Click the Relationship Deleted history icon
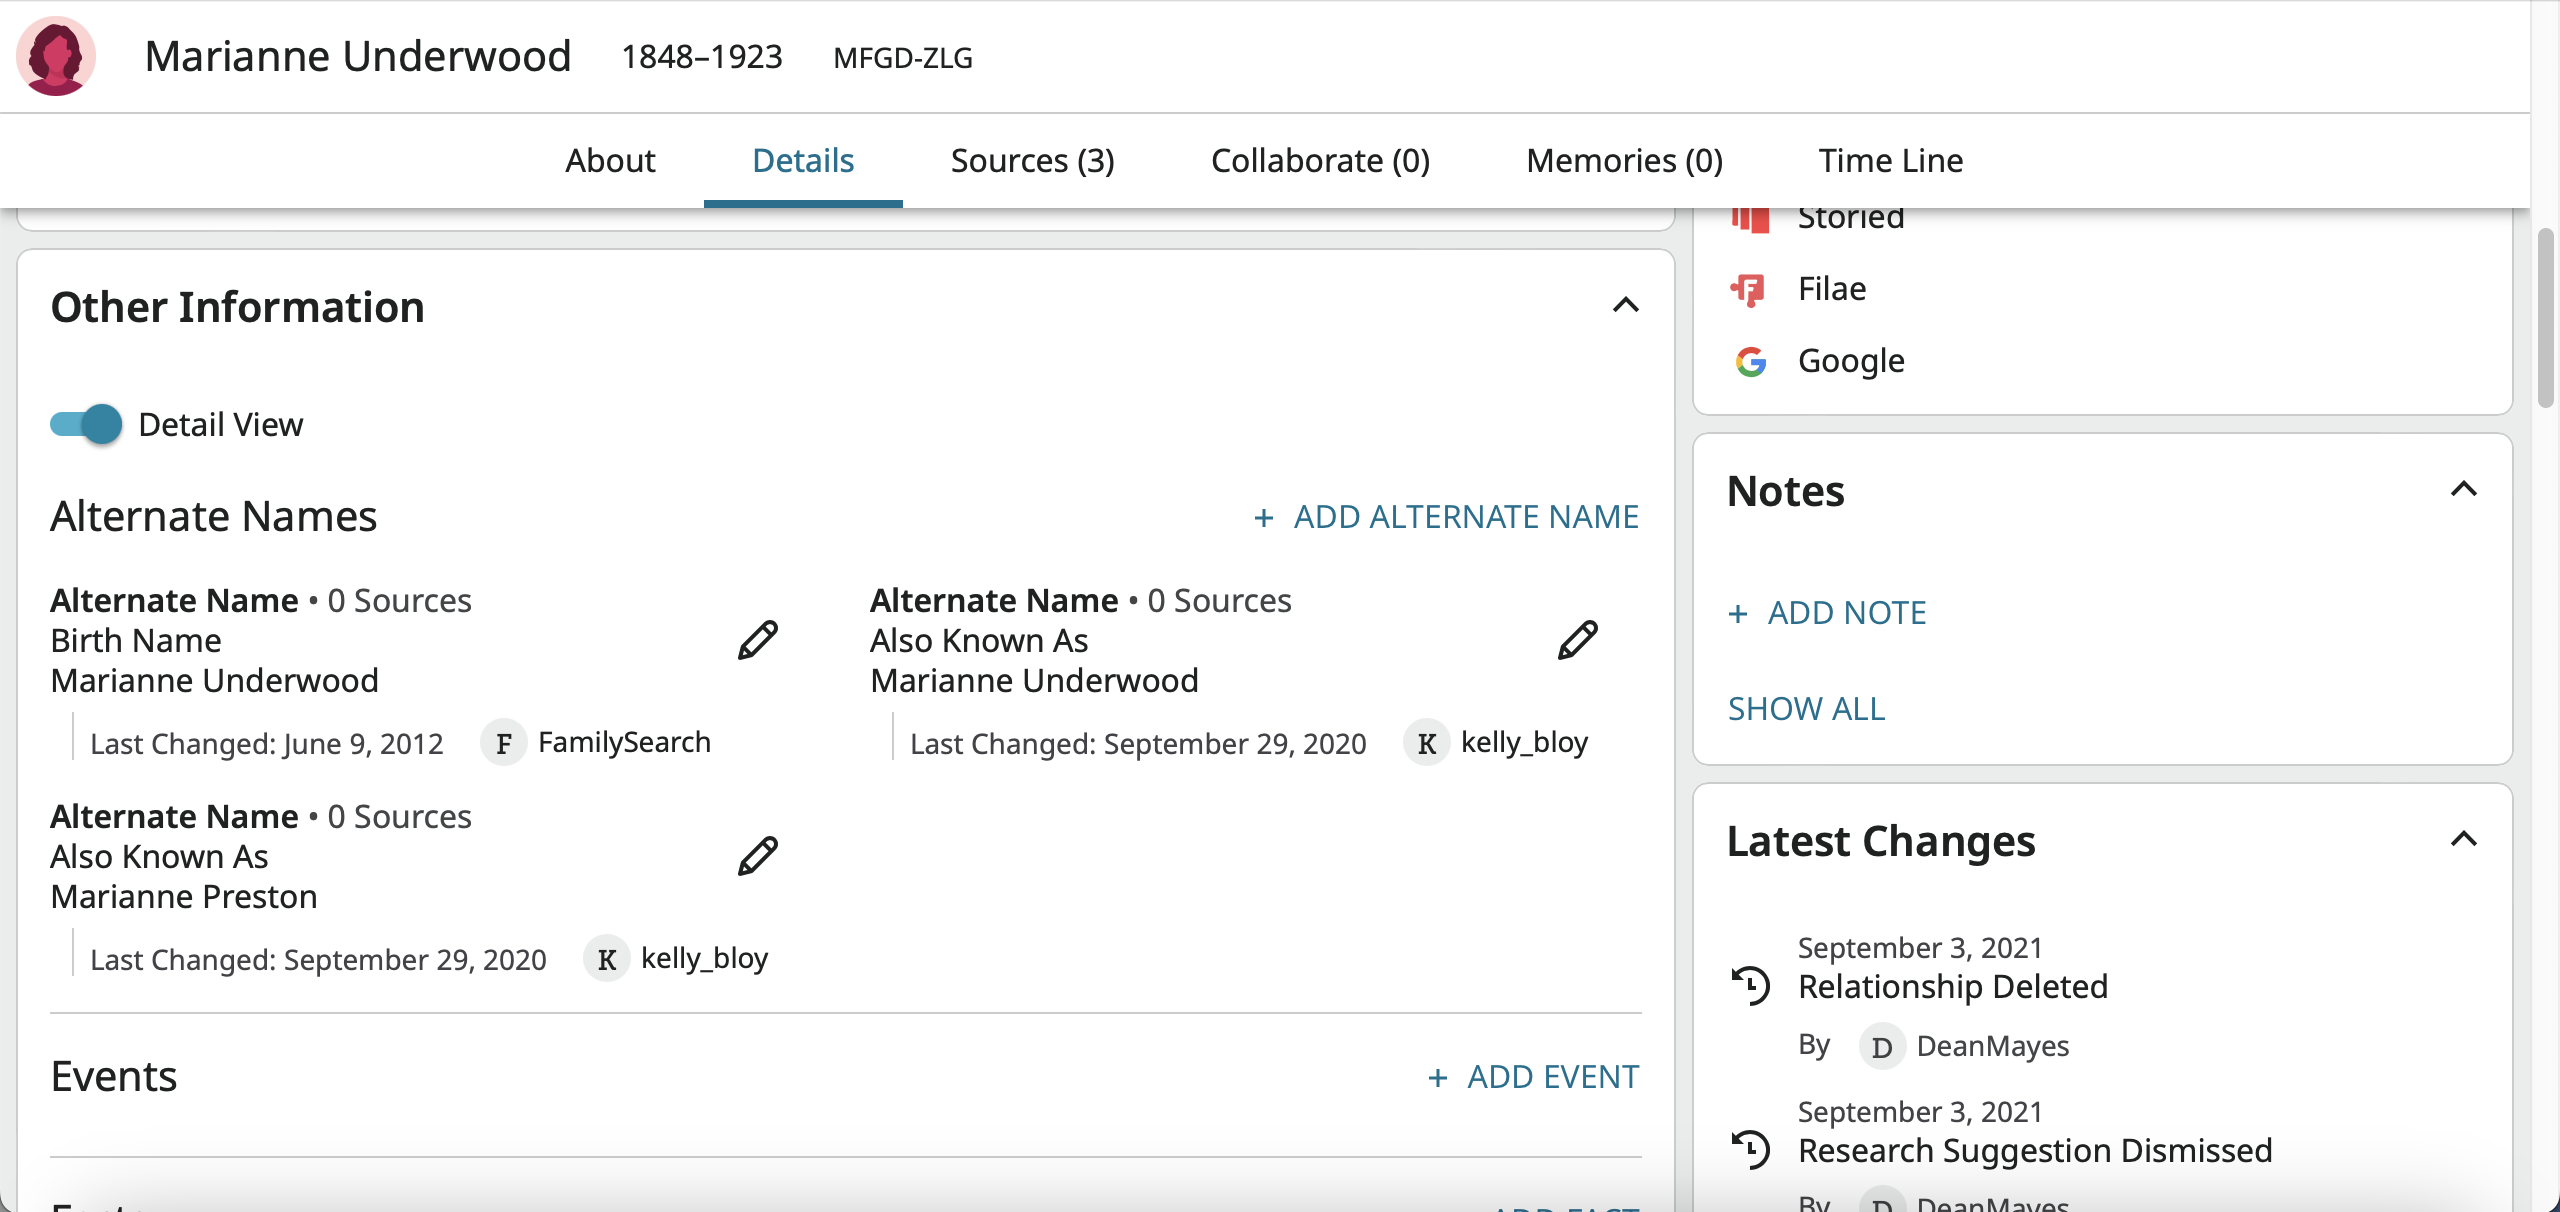This screenshot has height=1212, width=2560. pyautogui.click(x=1751, y=985)
